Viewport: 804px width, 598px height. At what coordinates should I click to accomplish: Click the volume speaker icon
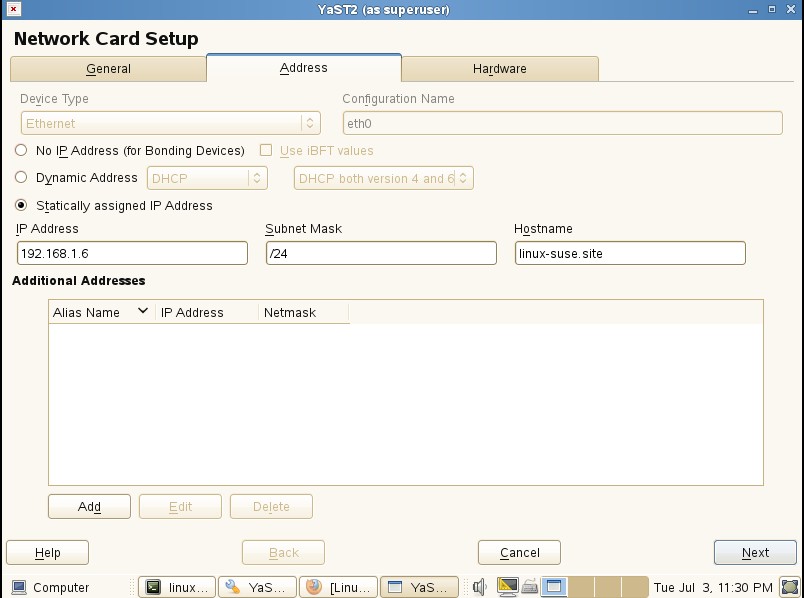[x=480, y=587]
